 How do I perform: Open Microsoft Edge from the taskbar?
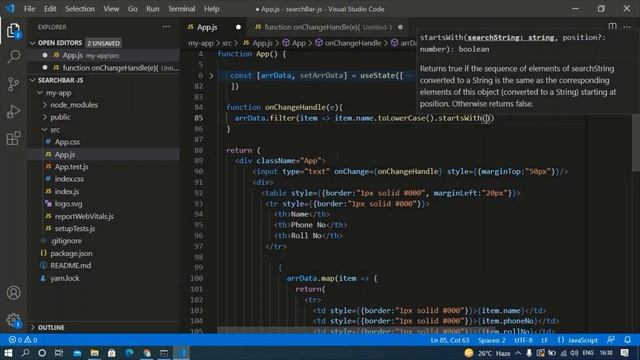[x=129, y=353]
